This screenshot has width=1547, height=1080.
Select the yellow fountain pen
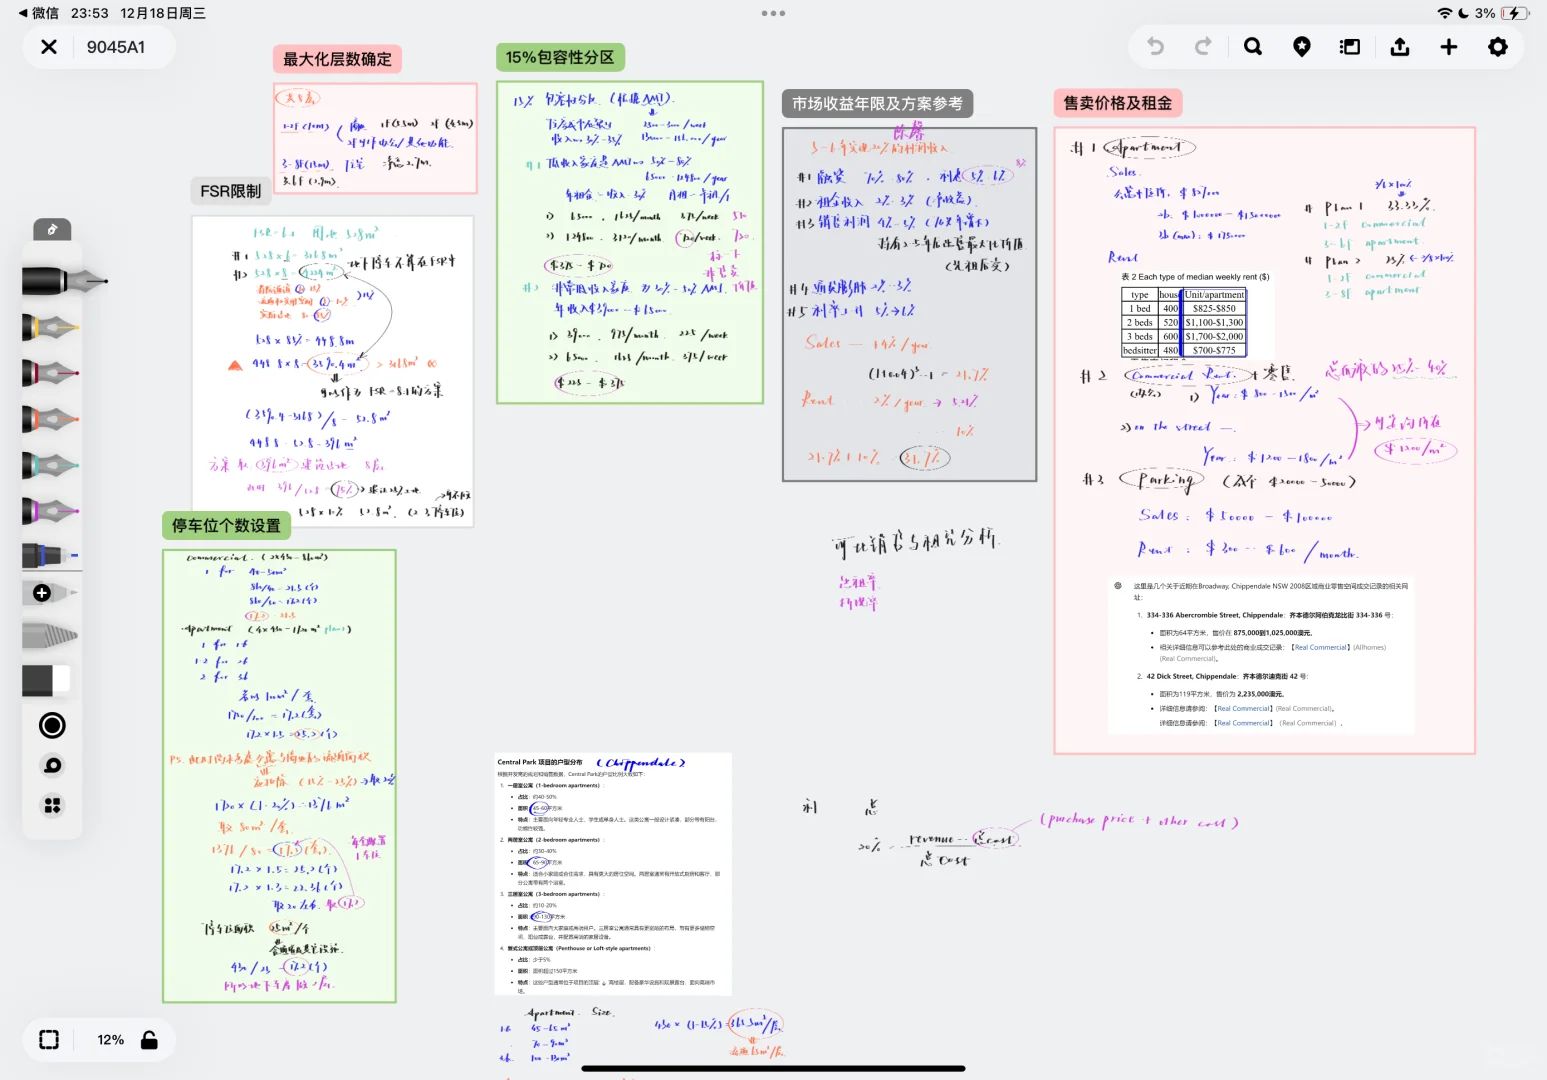[50, 327]
